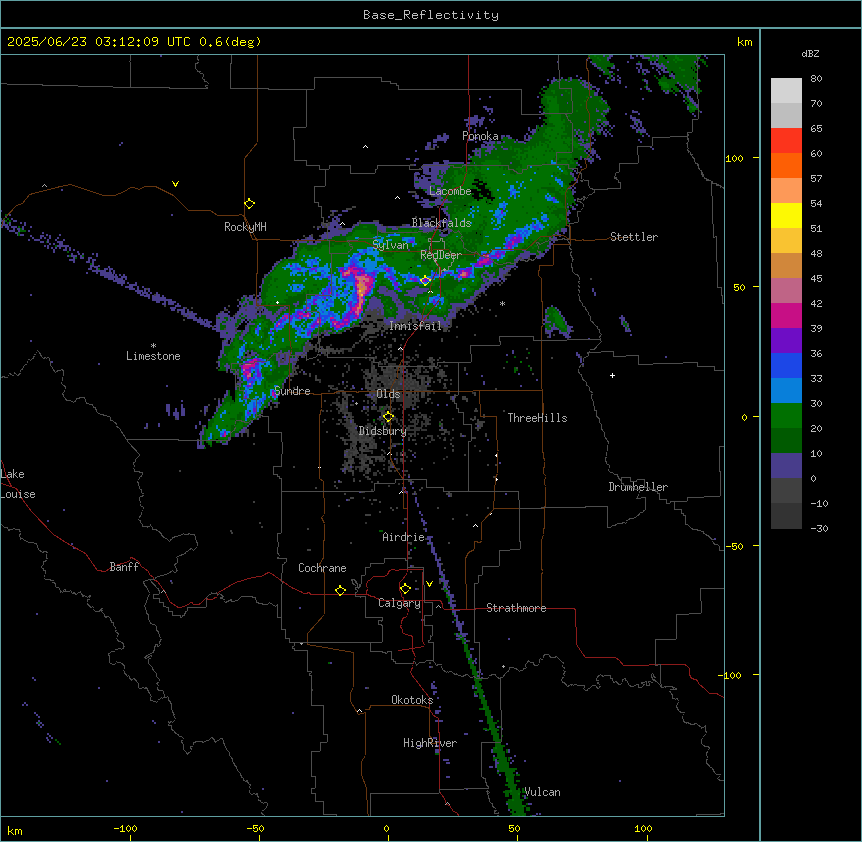This screenshot has height=842, width=862.
Task: Select the Innisfail label
Action: coord(415,326)
